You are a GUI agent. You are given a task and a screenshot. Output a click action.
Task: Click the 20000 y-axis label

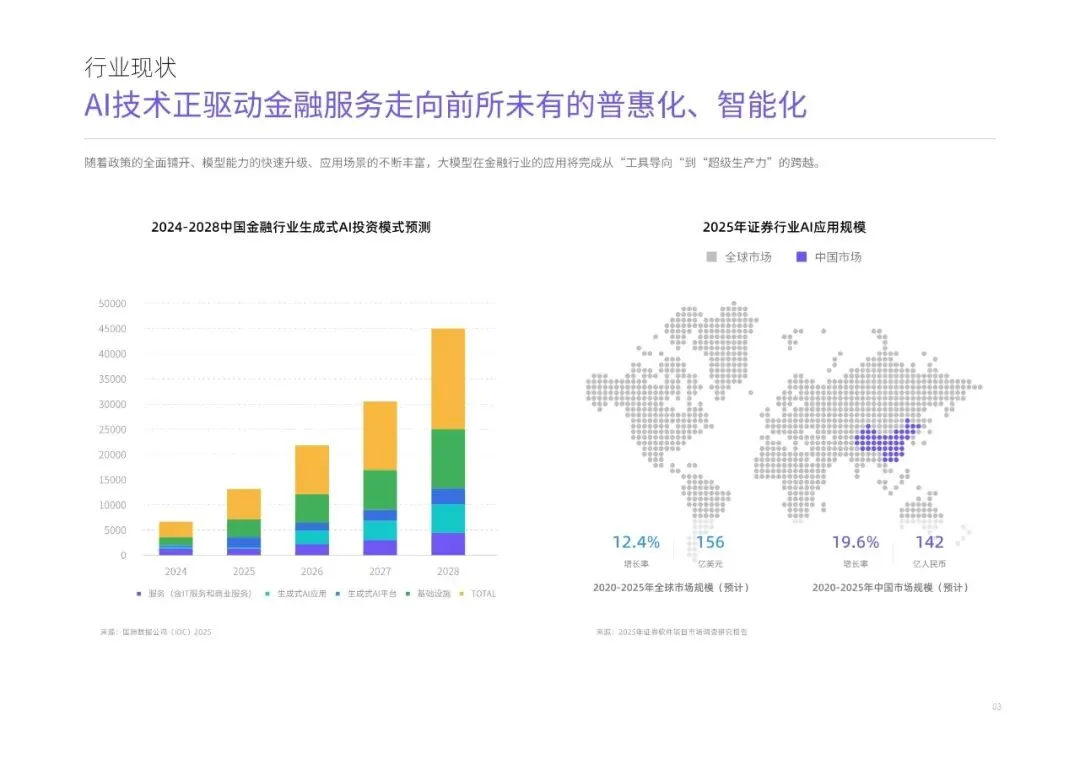112,455
